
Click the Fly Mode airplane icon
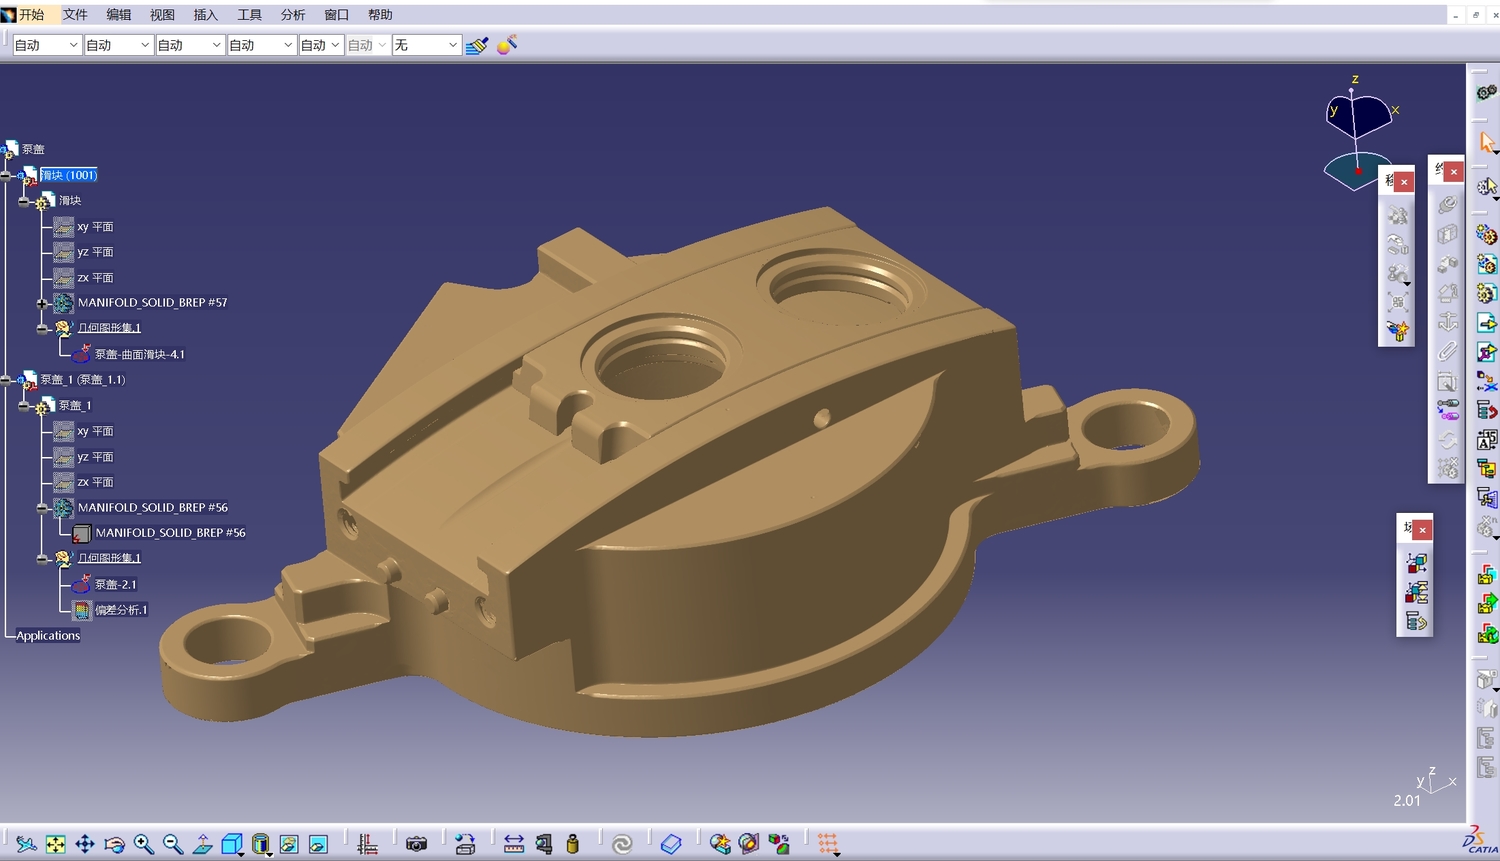[x=26, y=844]
